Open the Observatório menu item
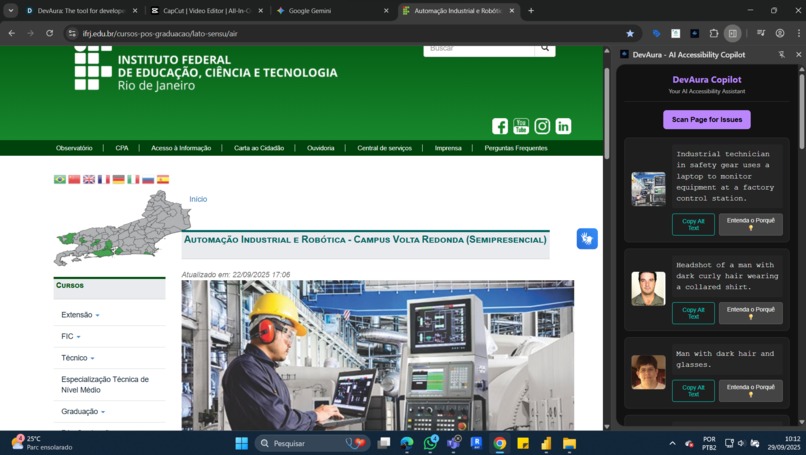 74,148
